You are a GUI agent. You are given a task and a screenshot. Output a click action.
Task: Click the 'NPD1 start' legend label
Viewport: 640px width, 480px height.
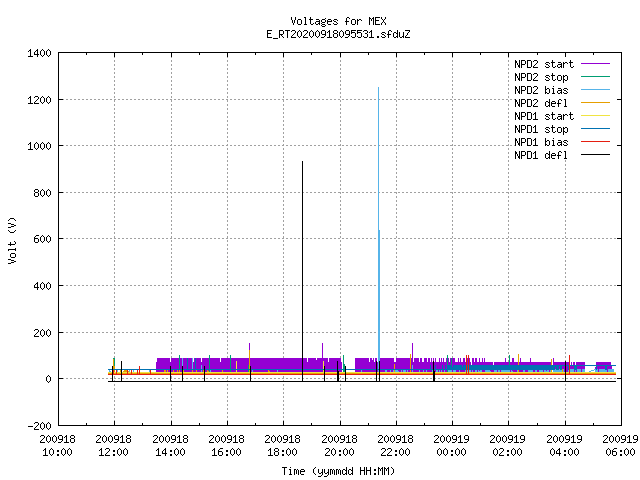point(544,116)
